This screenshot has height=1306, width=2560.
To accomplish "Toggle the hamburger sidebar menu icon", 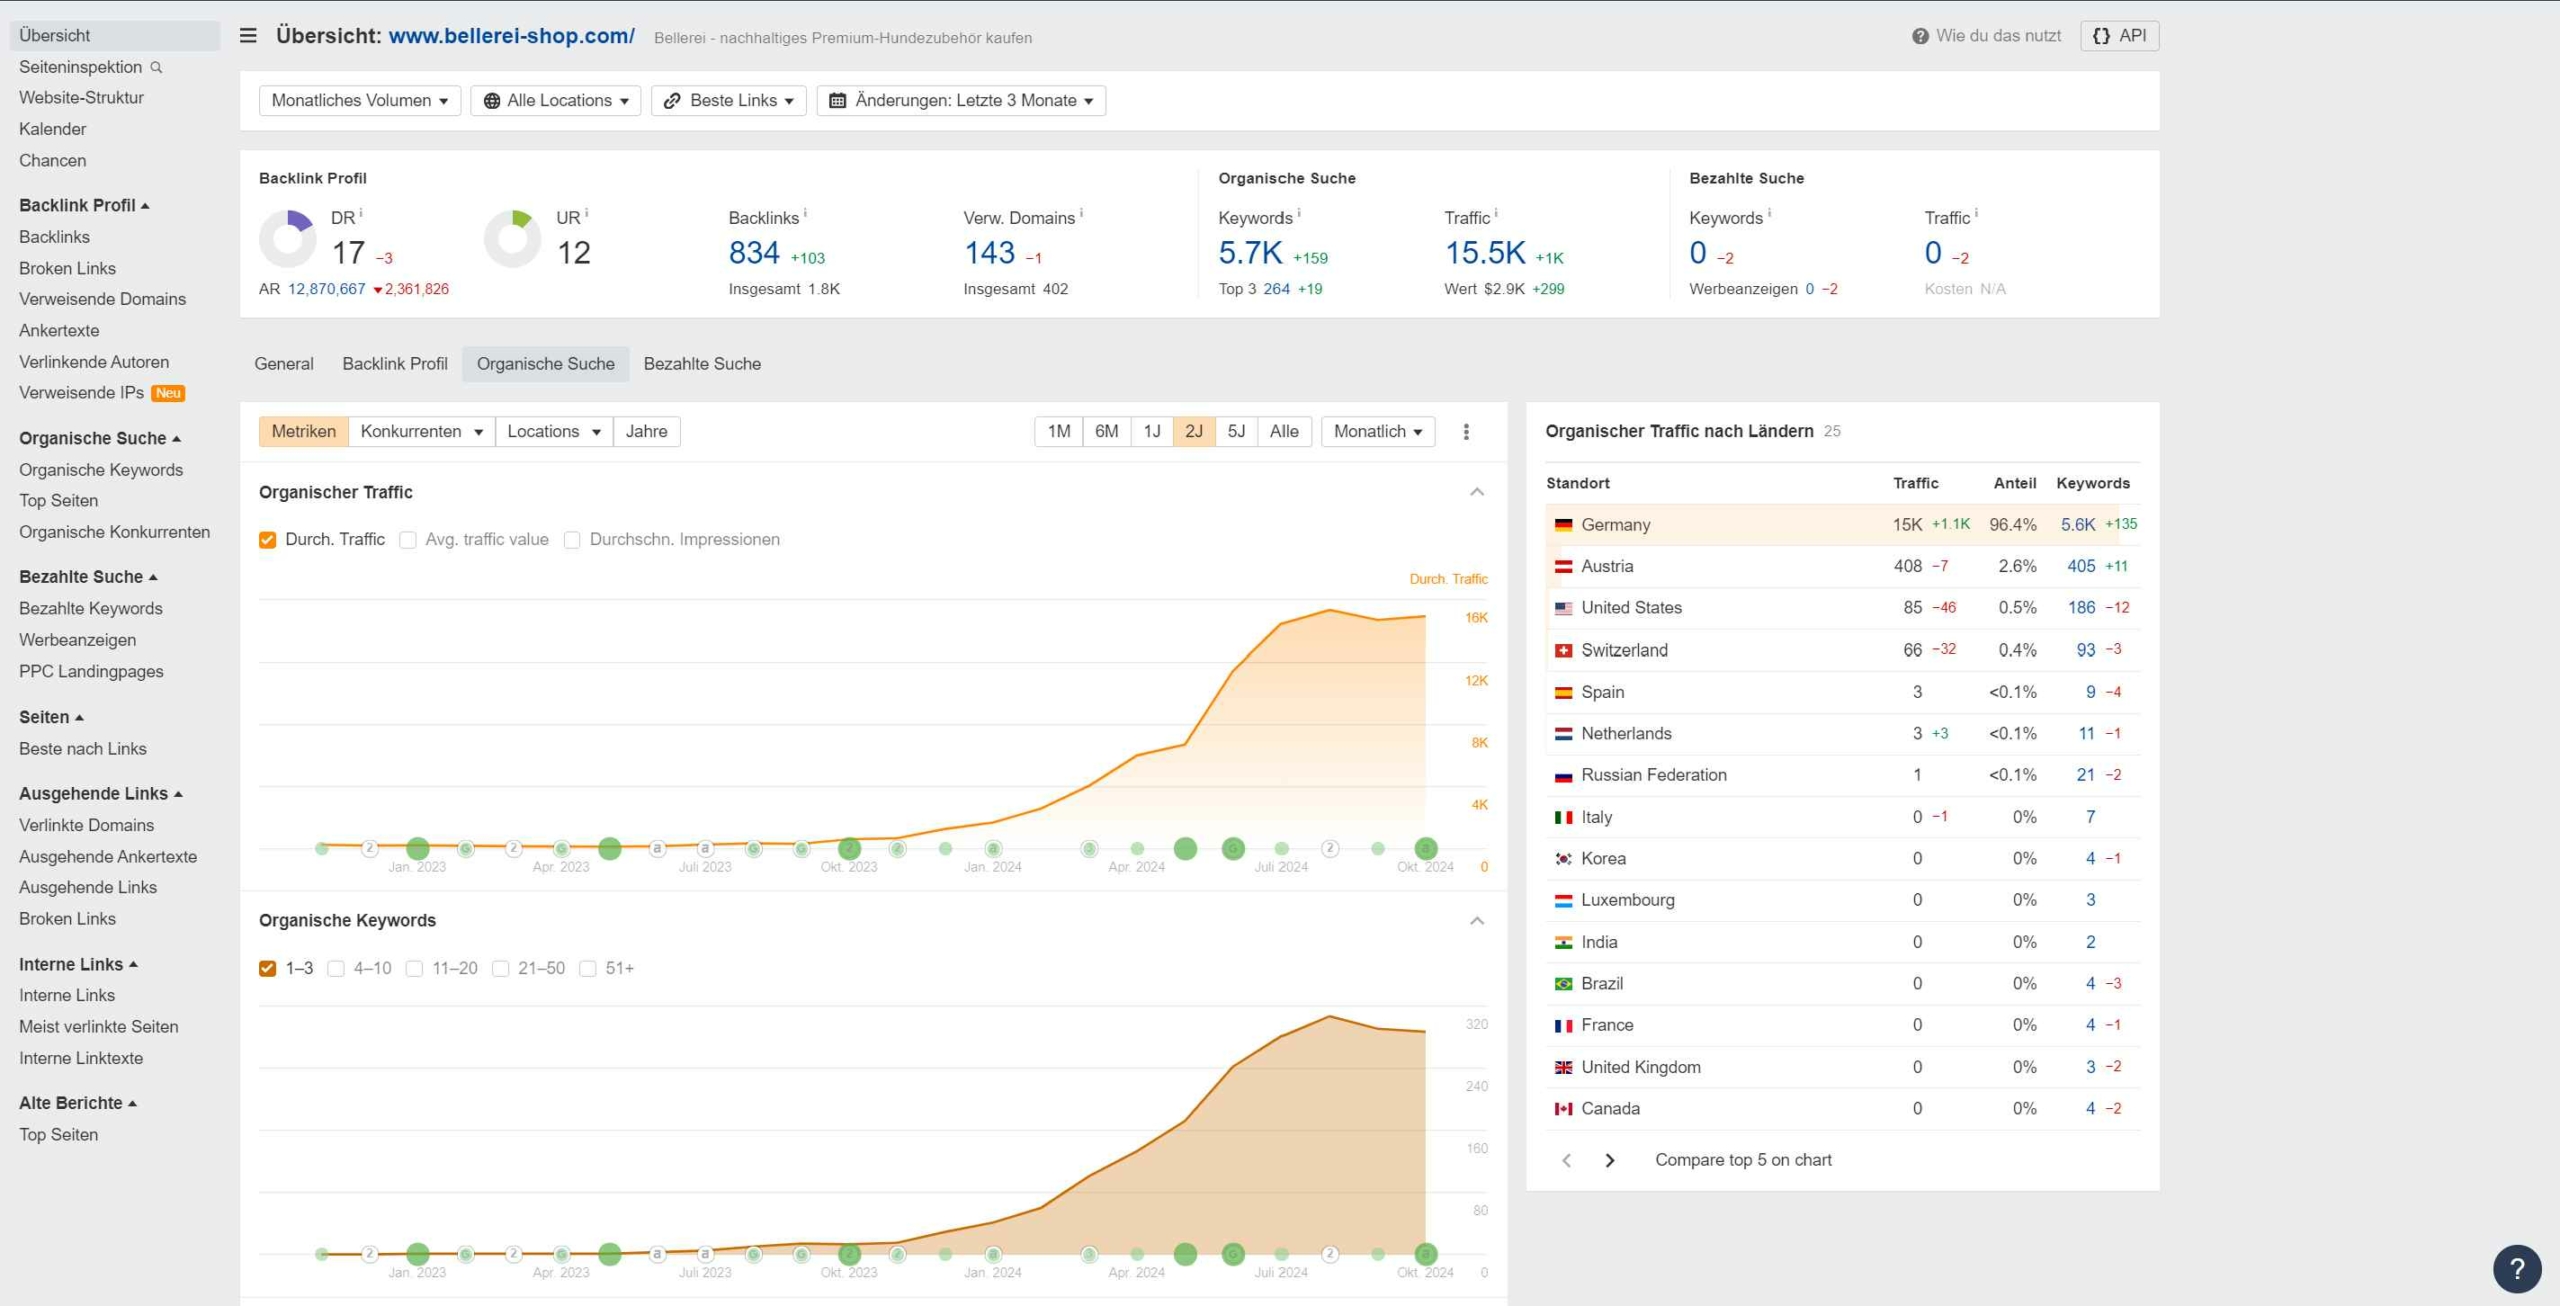I will point(248,36).
